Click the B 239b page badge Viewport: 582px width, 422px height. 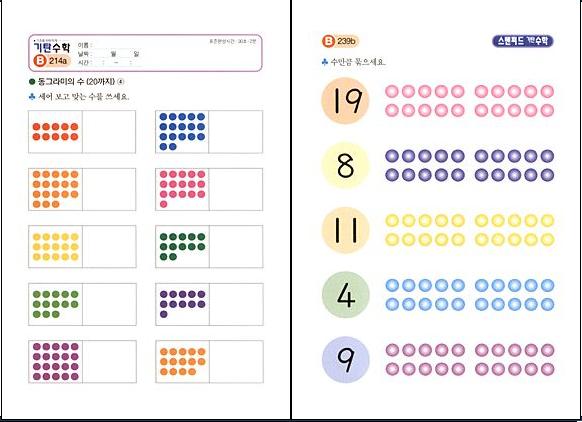coord(340,41)
